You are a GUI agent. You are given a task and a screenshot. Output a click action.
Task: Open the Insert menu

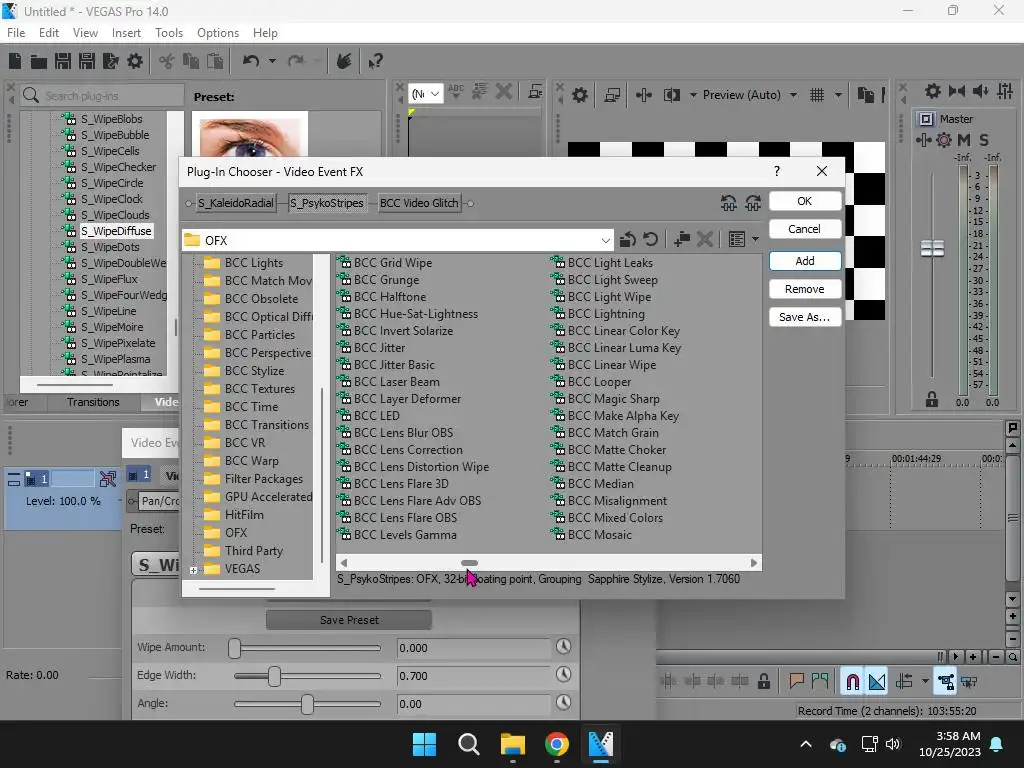click(x=126, y=33)
